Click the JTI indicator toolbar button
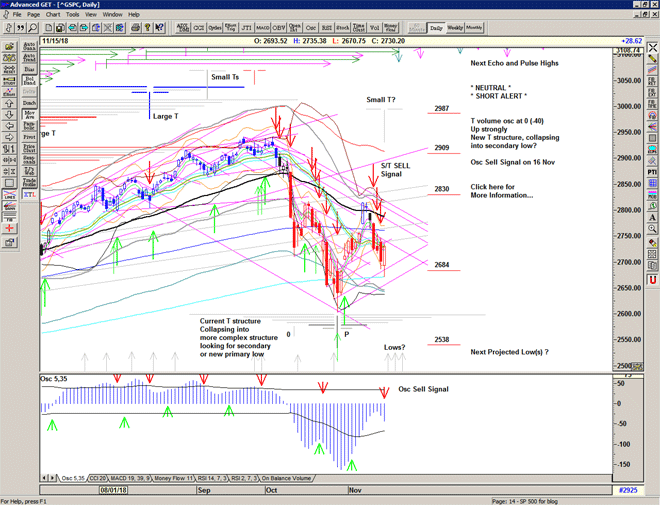Screen dimensions: 660x505 (246, 28)
